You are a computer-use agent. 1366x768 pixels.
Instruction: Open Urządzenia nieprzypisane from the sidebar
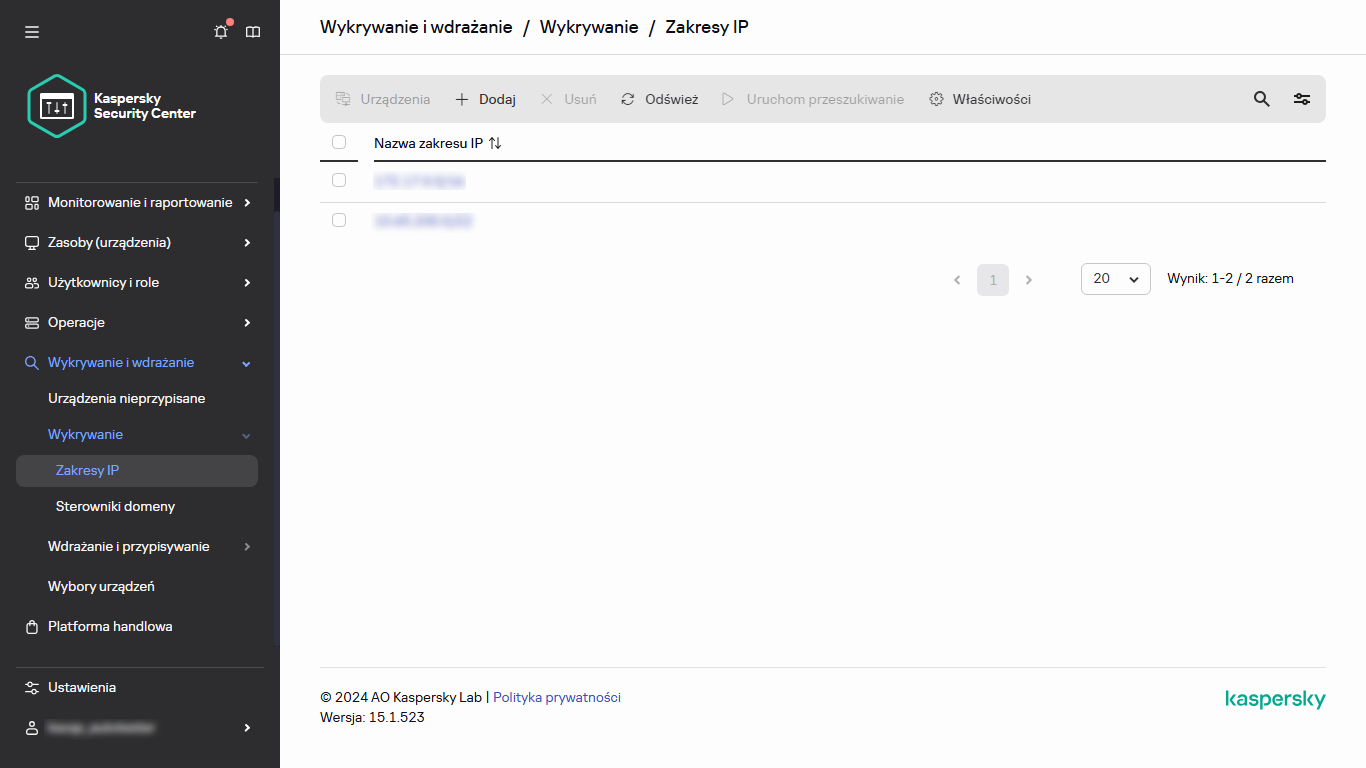coord(125,398)
